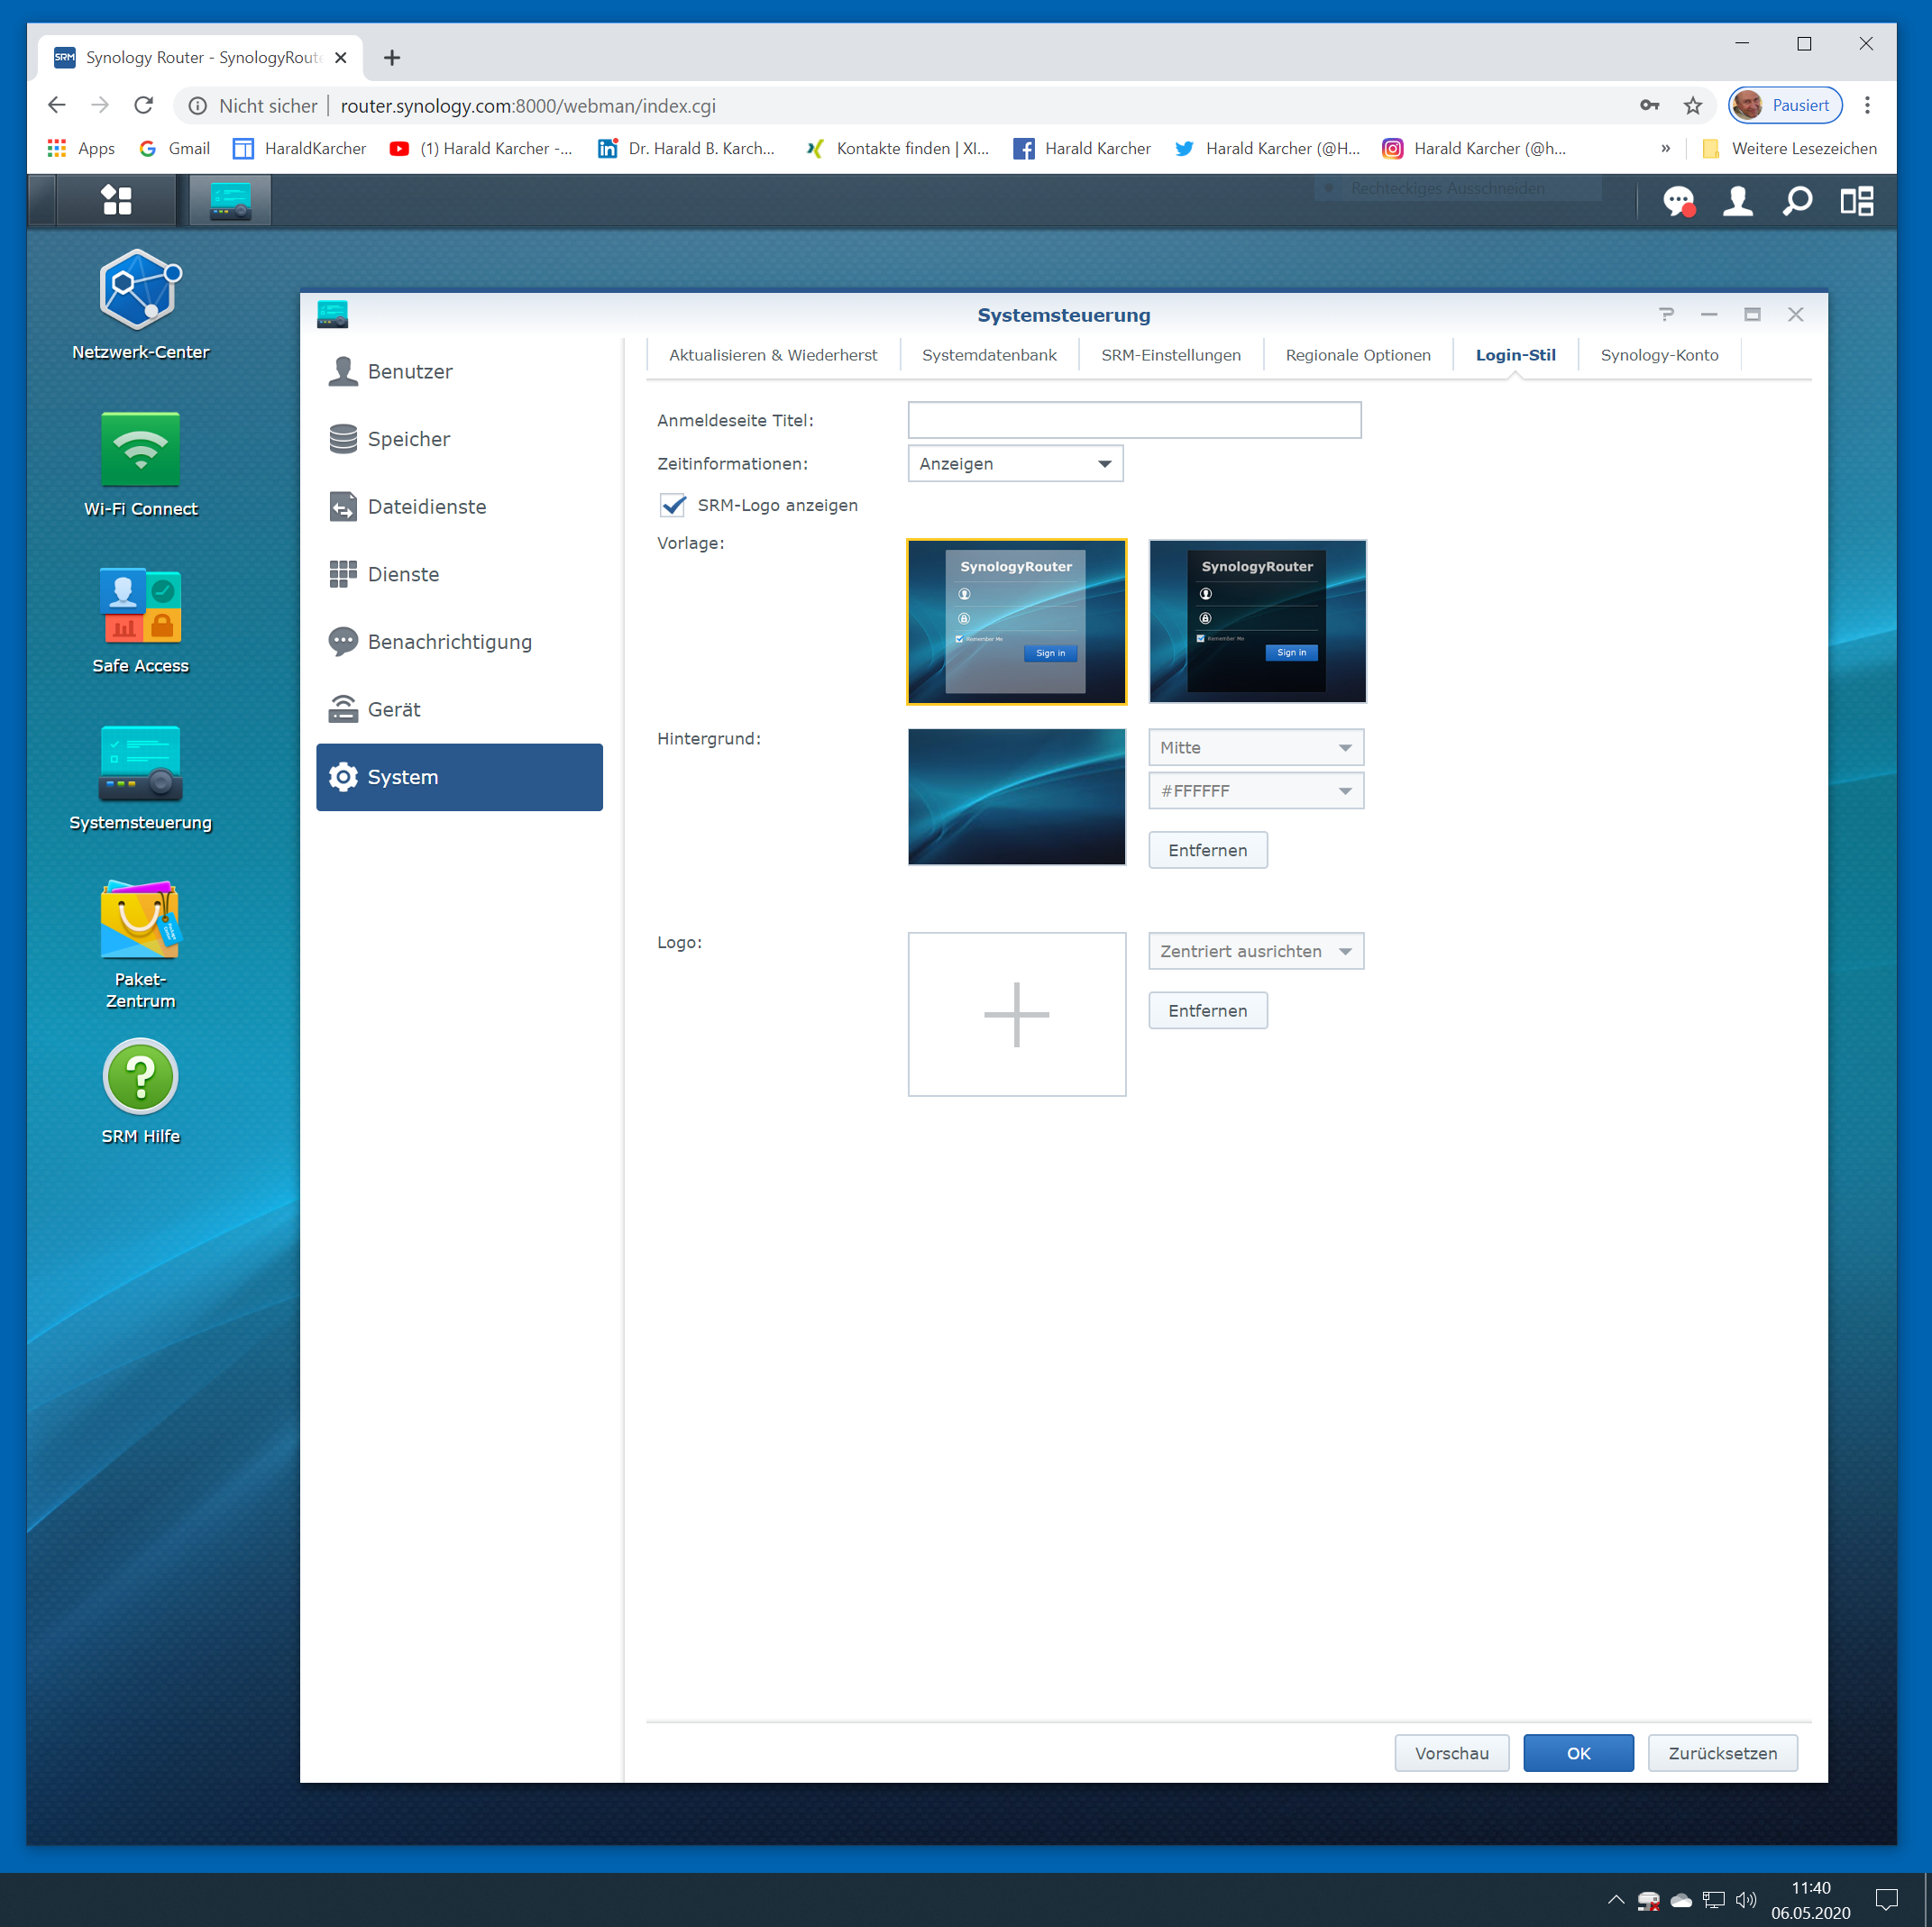Click the search magnifier in the SRM taskbar

tap(1797, 201)
